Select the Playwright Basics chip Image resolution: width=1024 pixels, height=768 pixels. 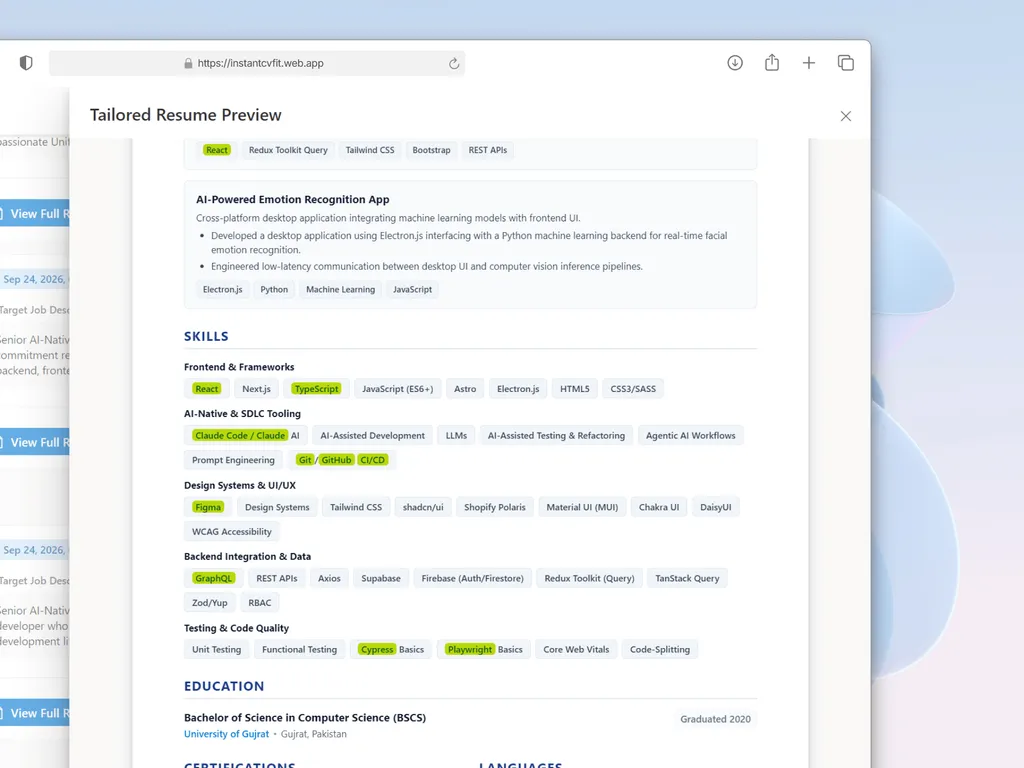point(484,650)
